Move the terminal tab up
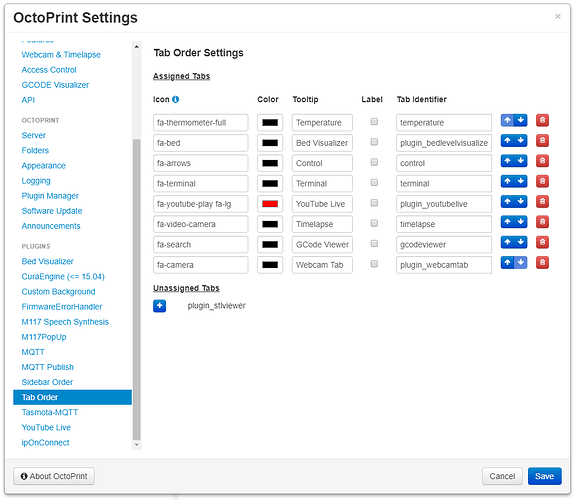Screen dimensions: 575x500 click(x=507, y=181)
